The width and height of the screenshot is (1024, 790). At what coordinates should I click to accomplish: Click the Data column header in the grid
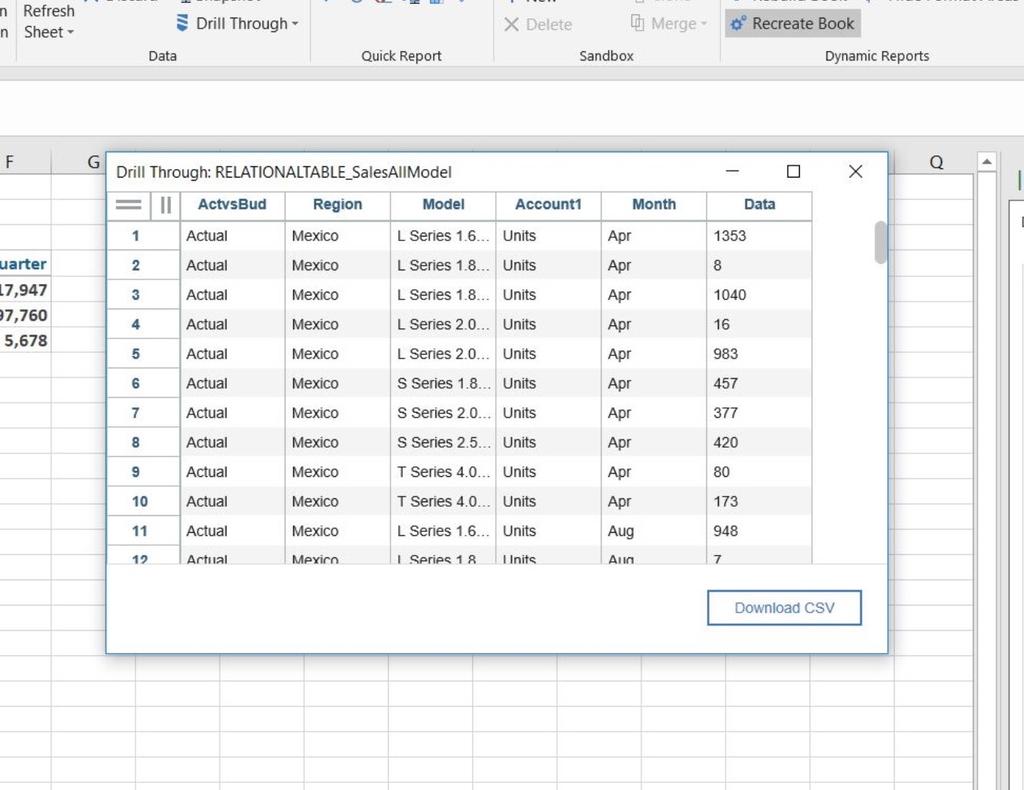point(760,205)
